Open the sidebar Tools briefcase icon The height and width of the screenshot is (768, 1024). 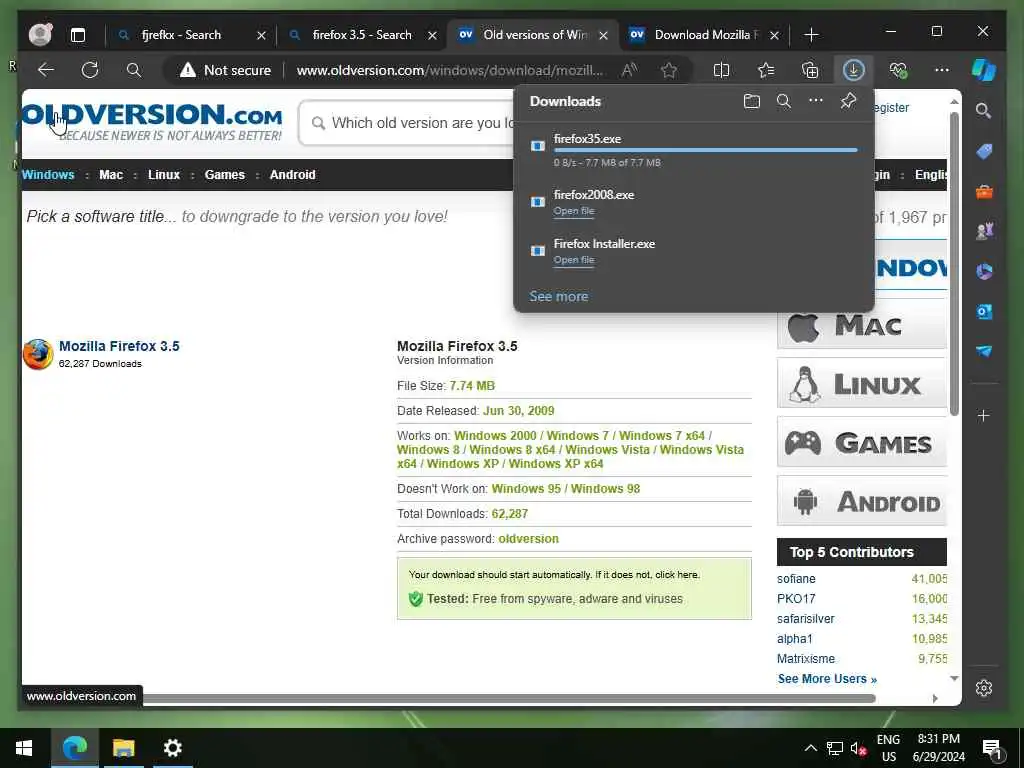(984, 192)
